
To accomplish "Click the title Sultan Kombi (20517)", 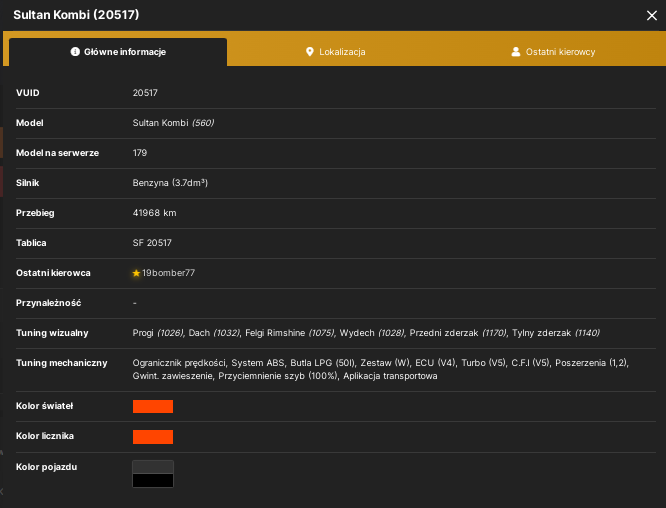I will point(76,15).
